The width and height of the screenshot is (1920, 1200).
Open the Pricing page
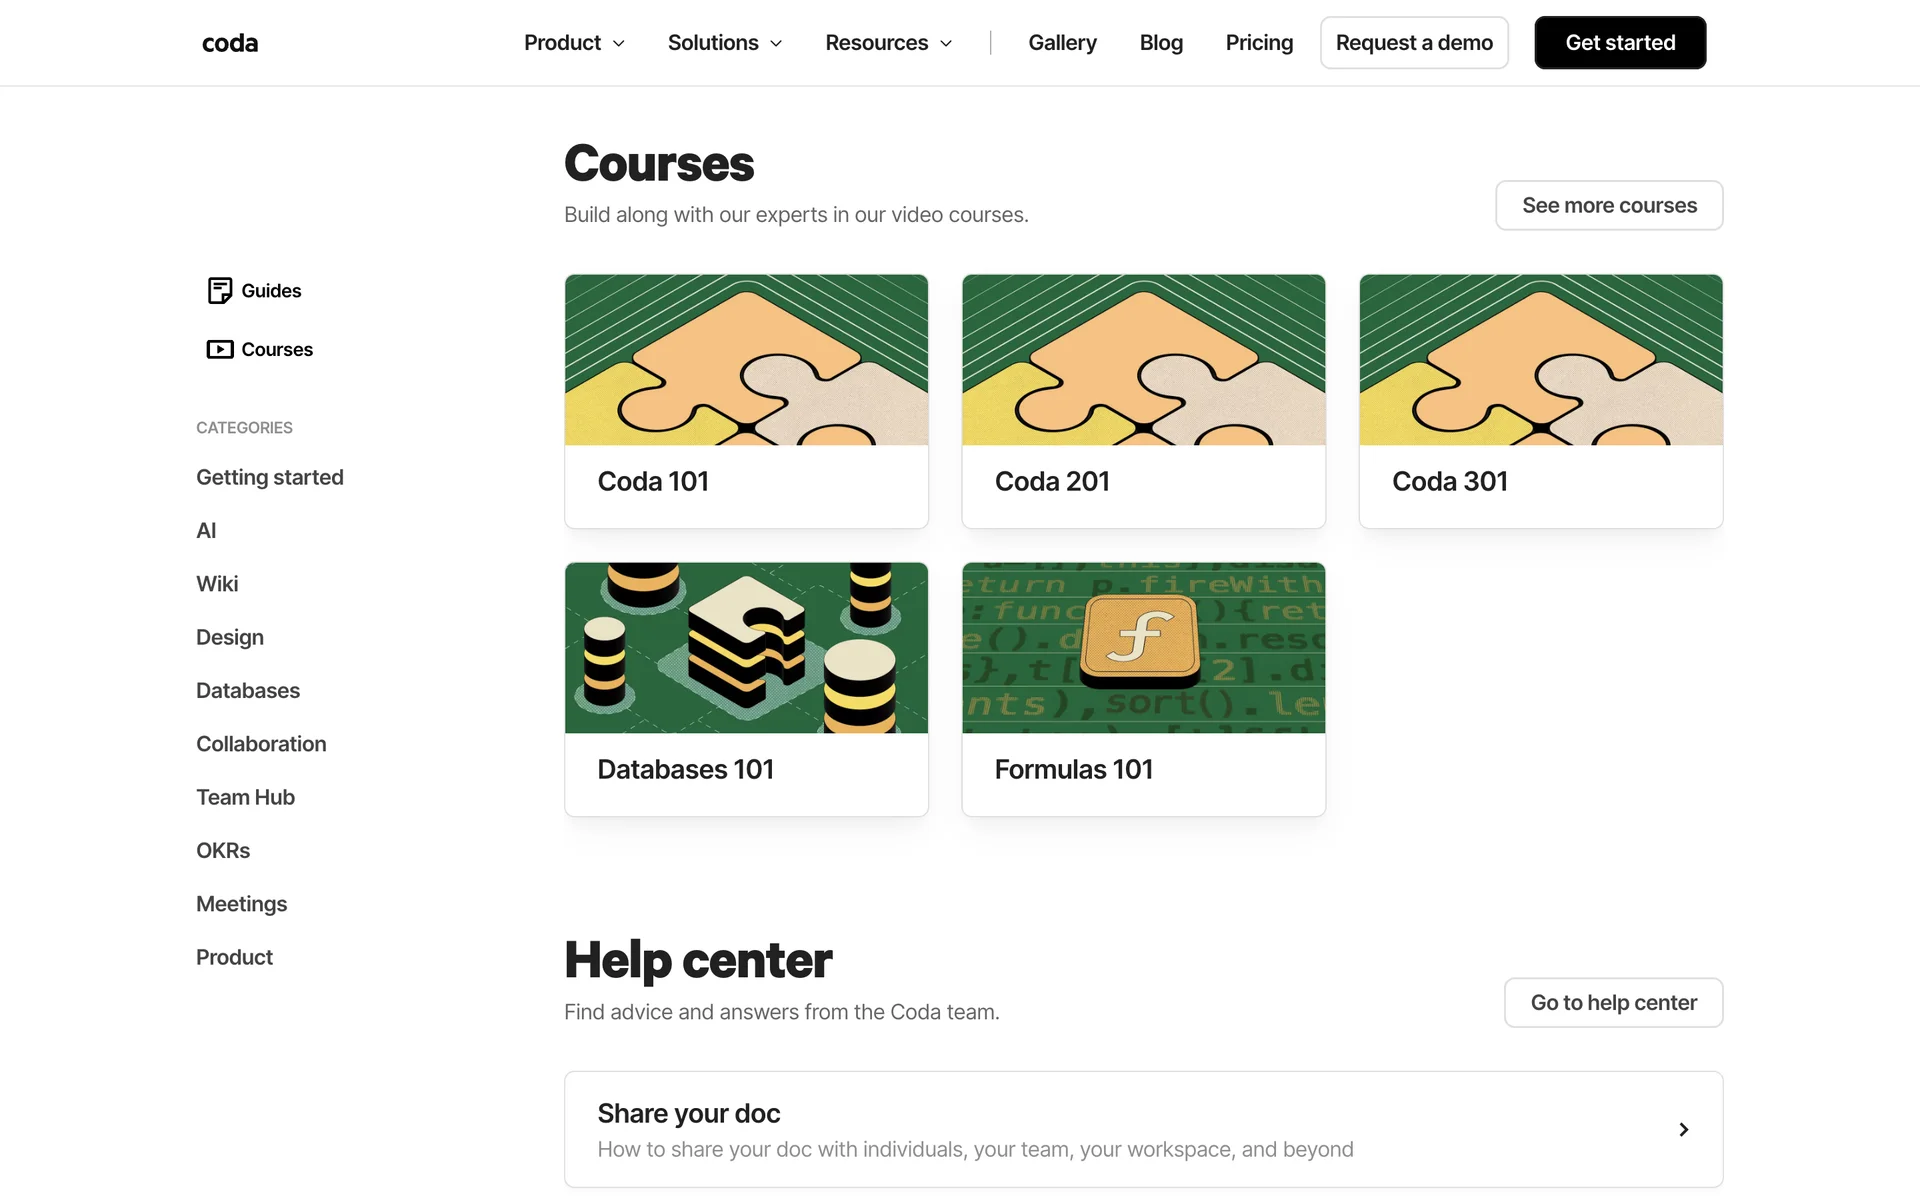[x=1259, y=43]
